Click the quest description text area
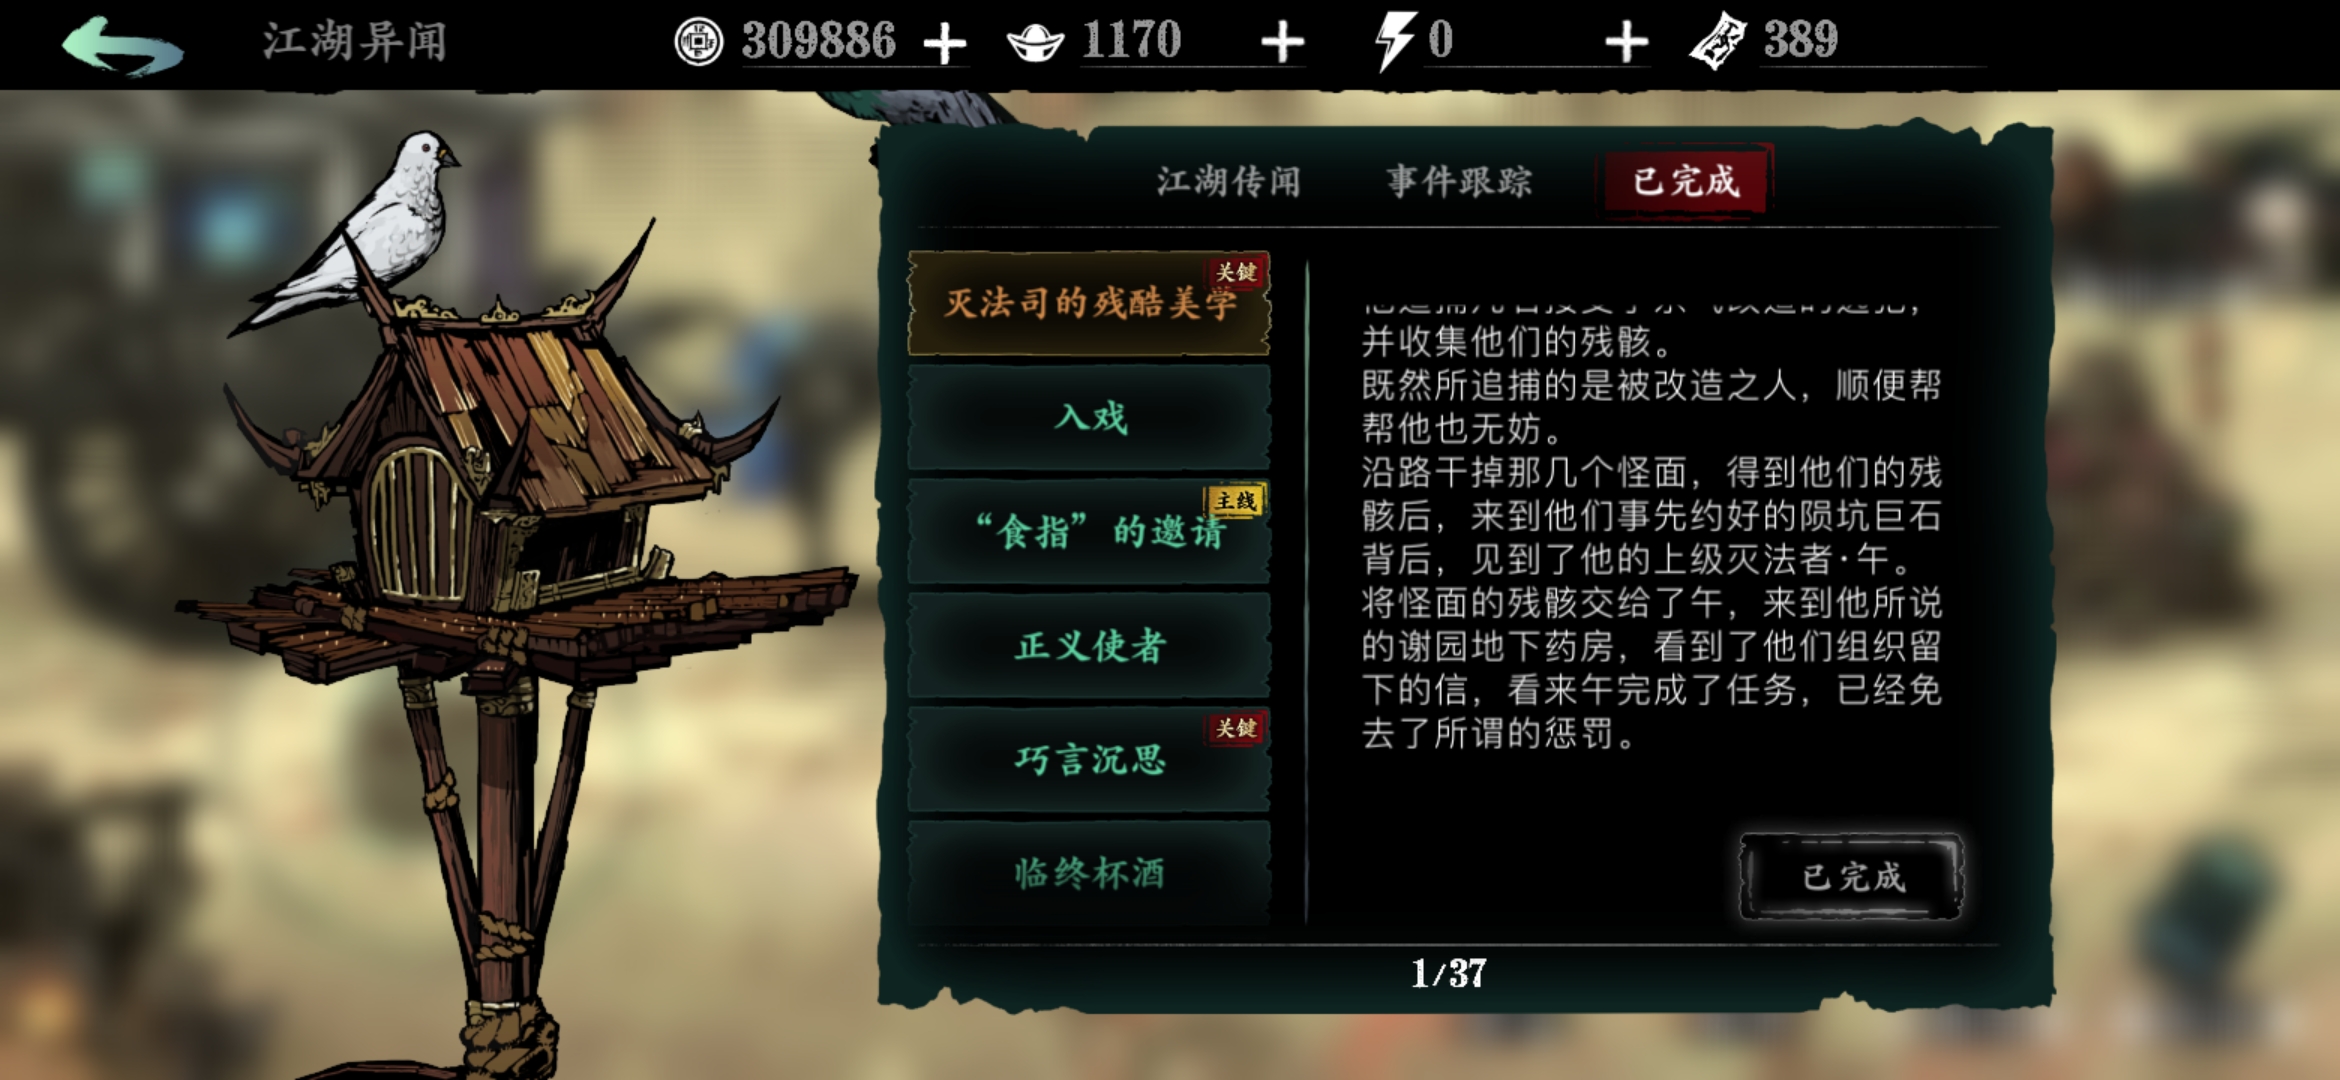 pyautogui.click(x=1652, y=527)
